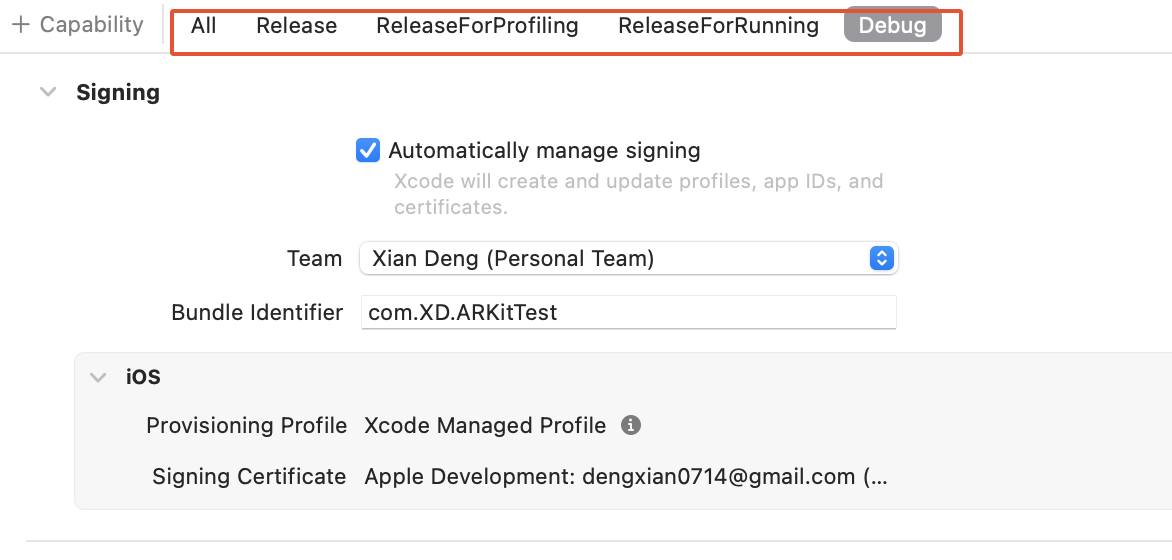Screen dimensions: 1172x560
Task: Click the blue up-down arrows on Team popup
Action: click(881, 259)
